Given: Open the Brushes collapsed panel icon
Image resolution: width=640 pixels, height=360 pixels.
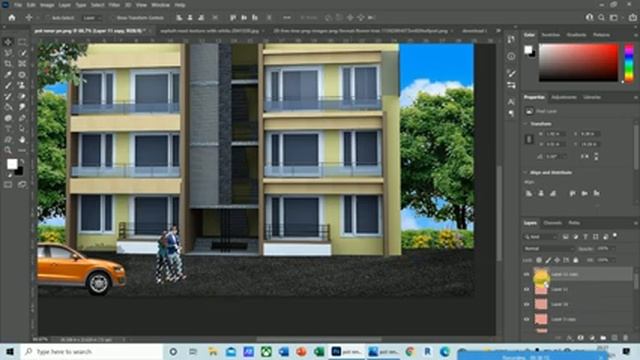Looking at the screenshot, I should 511,73.
